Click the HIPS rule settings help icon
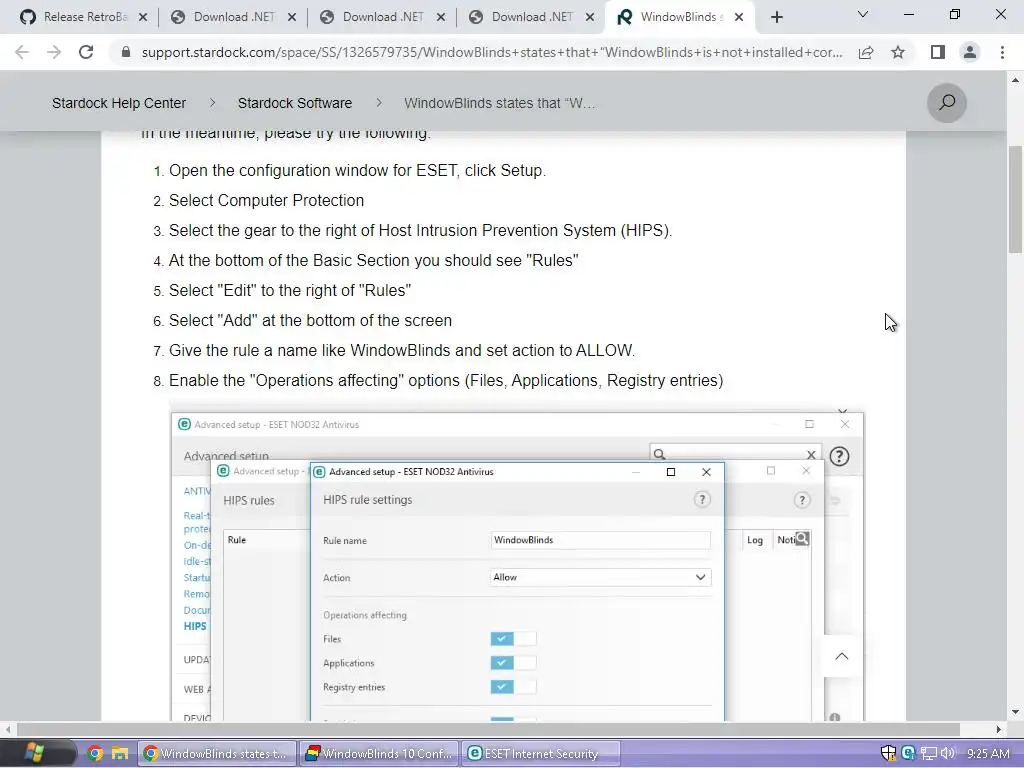 702,500
